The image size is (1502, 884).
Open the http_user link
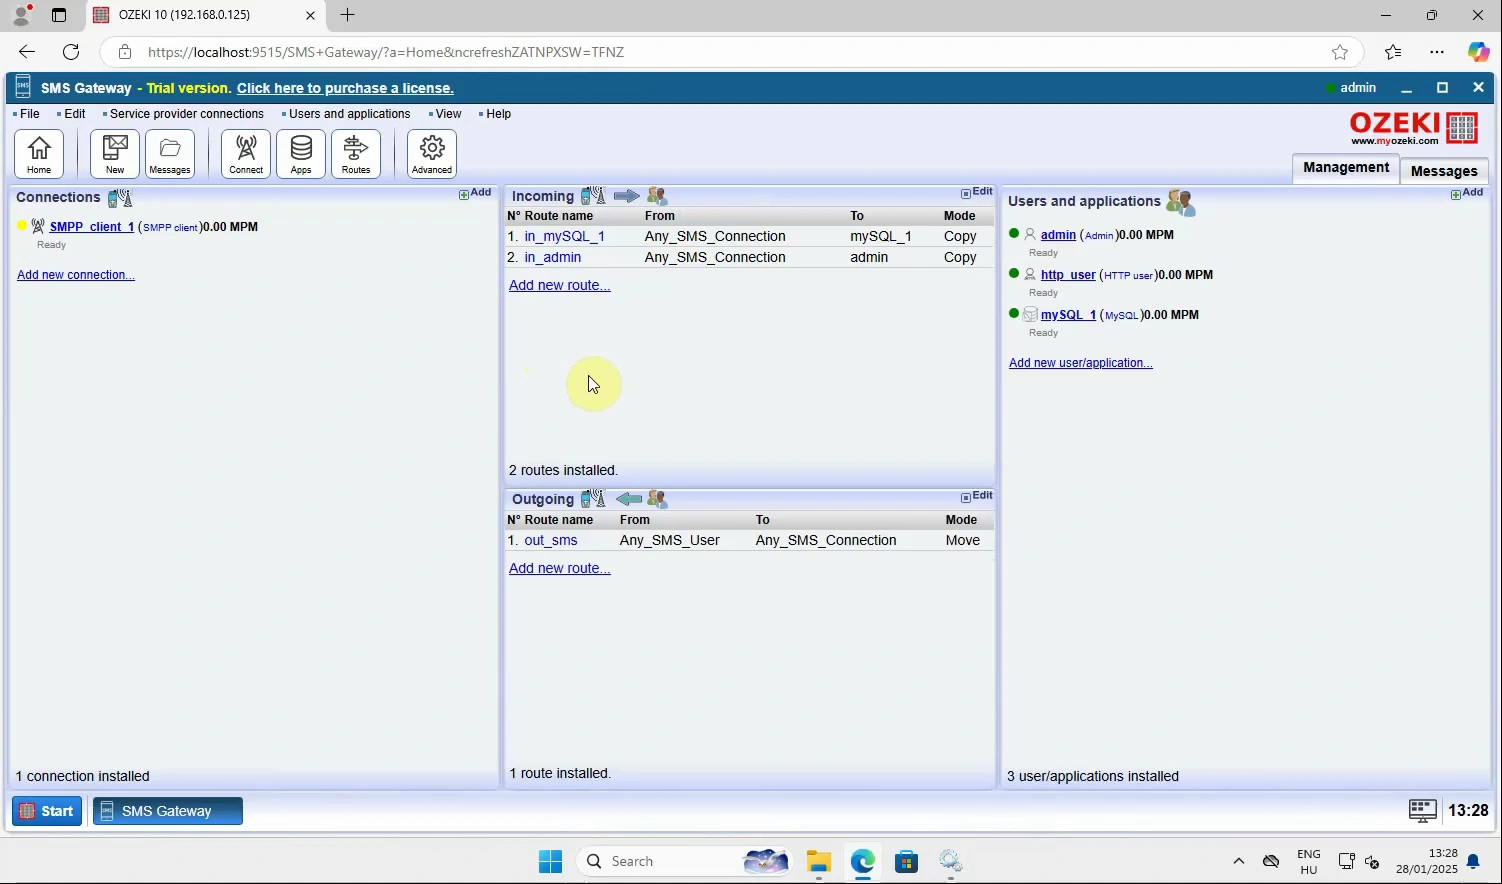pyautogui.click(x=1068, y=275)
